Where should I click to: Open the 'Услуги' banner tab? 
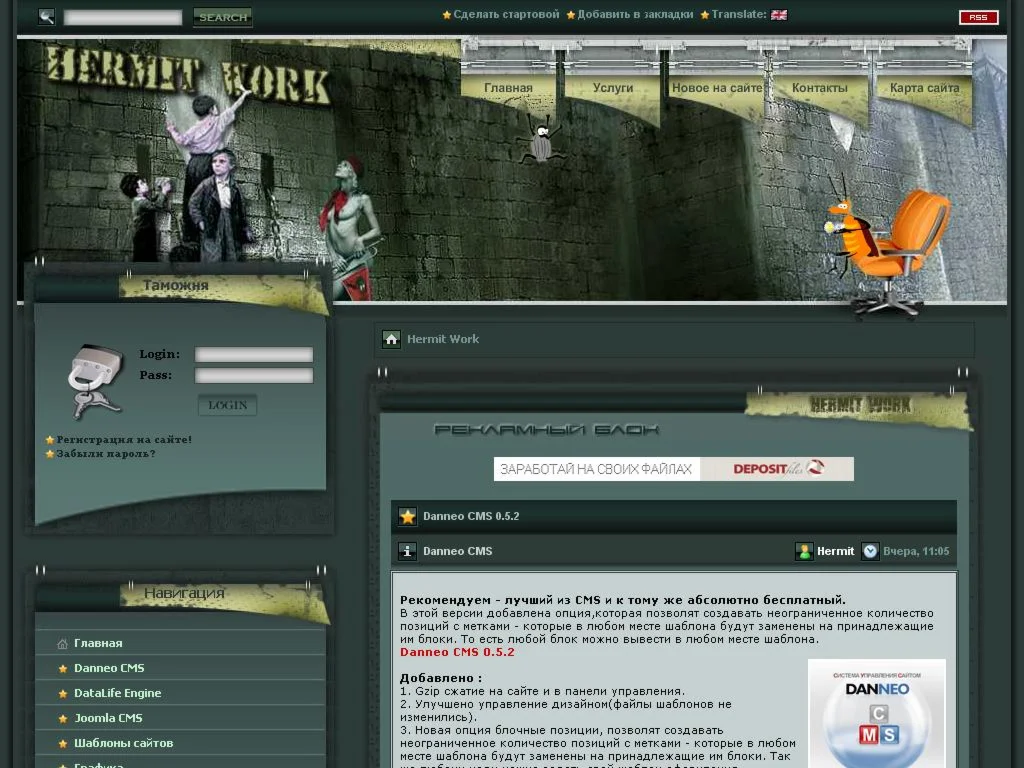pyautogui.click(x=613, y=88)
